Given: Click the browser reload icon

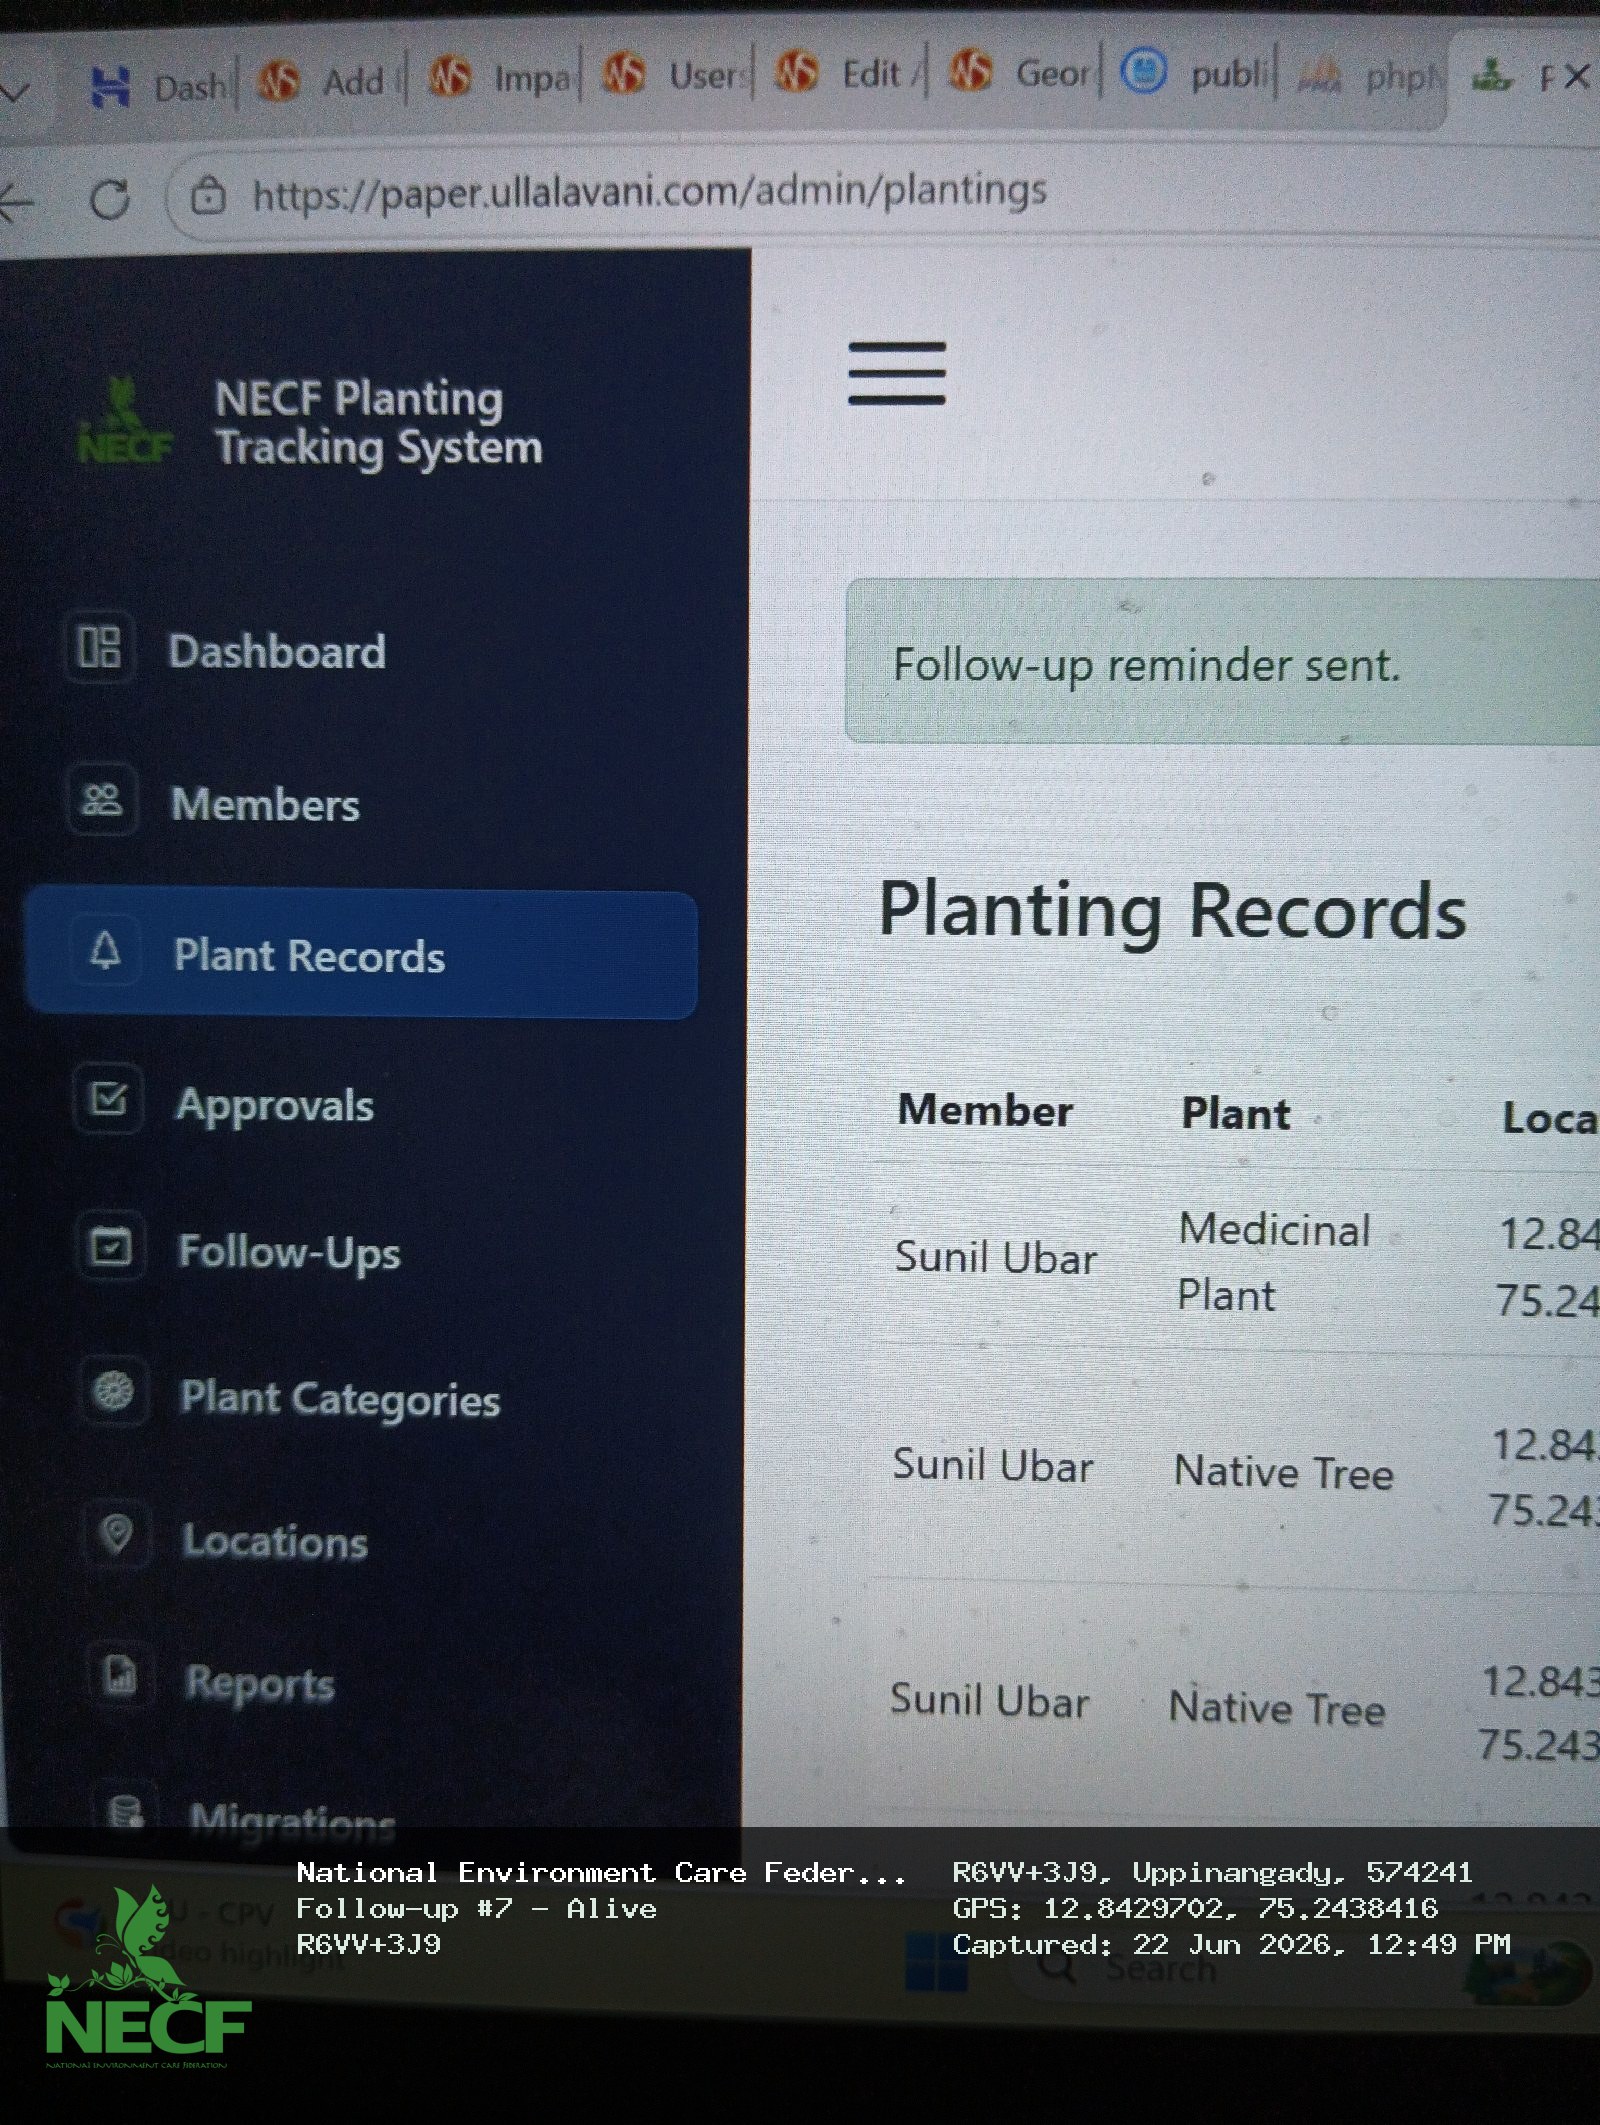Looking at the screenshot, I should click(x=110, y=199).
